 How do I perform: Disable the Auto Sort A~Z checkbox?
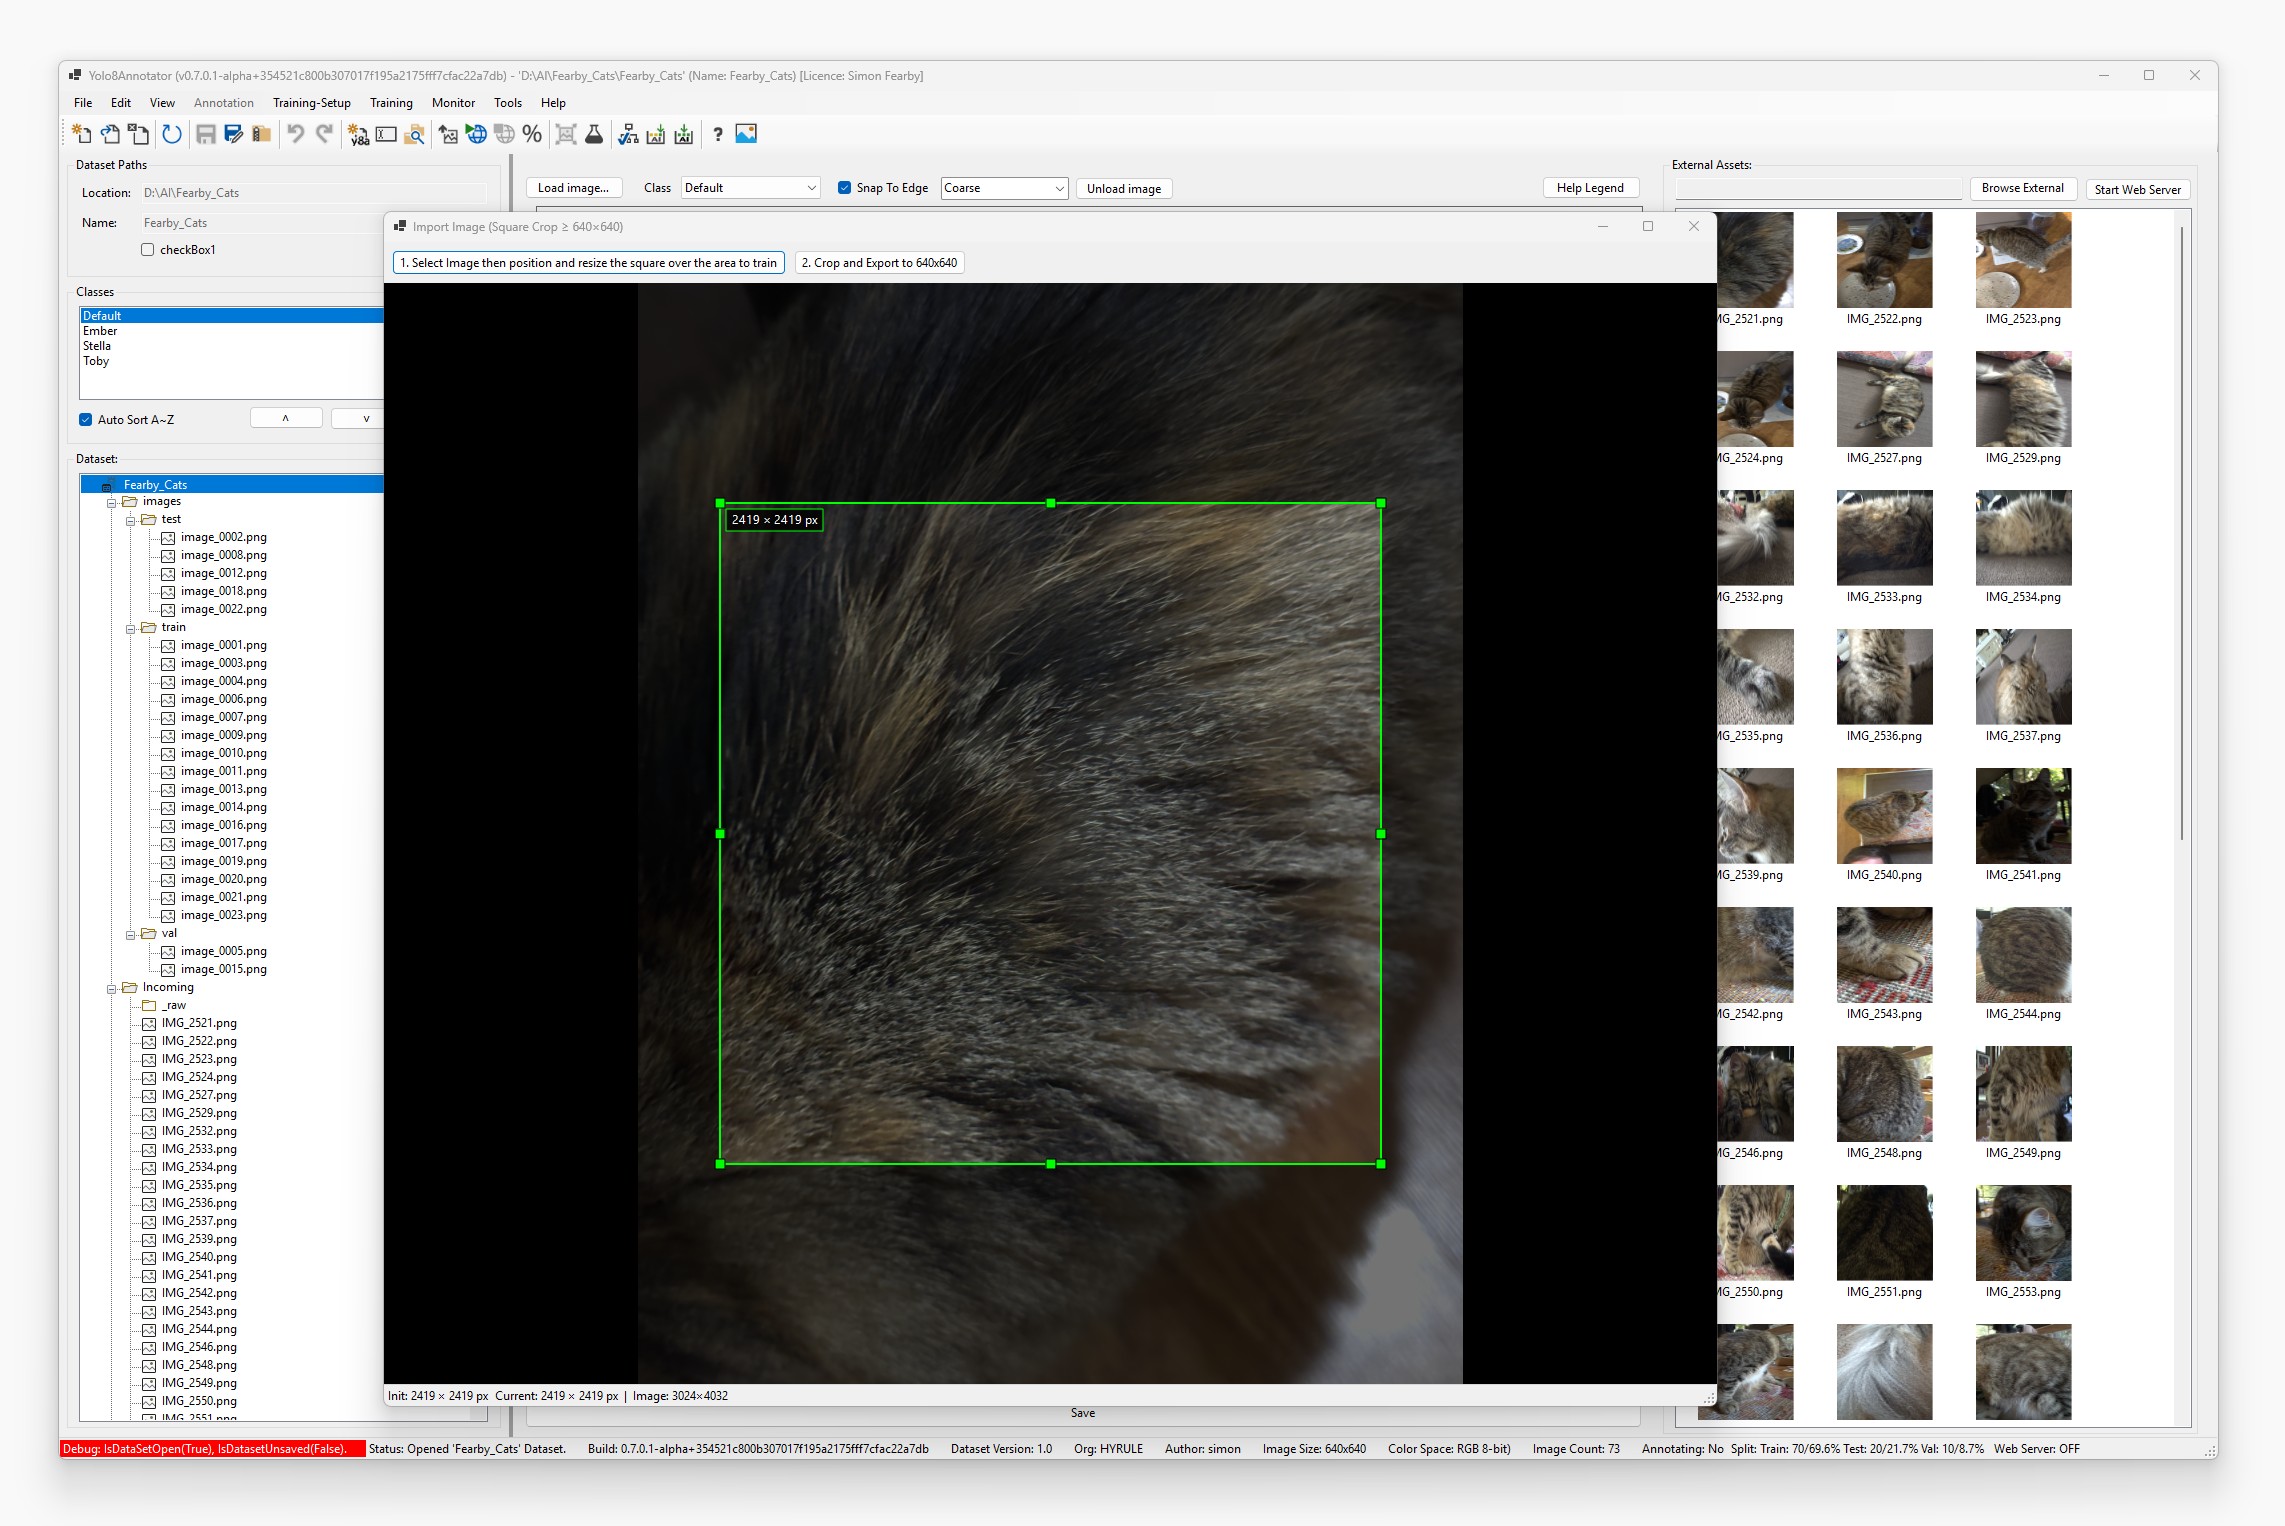tap(86, 420)
